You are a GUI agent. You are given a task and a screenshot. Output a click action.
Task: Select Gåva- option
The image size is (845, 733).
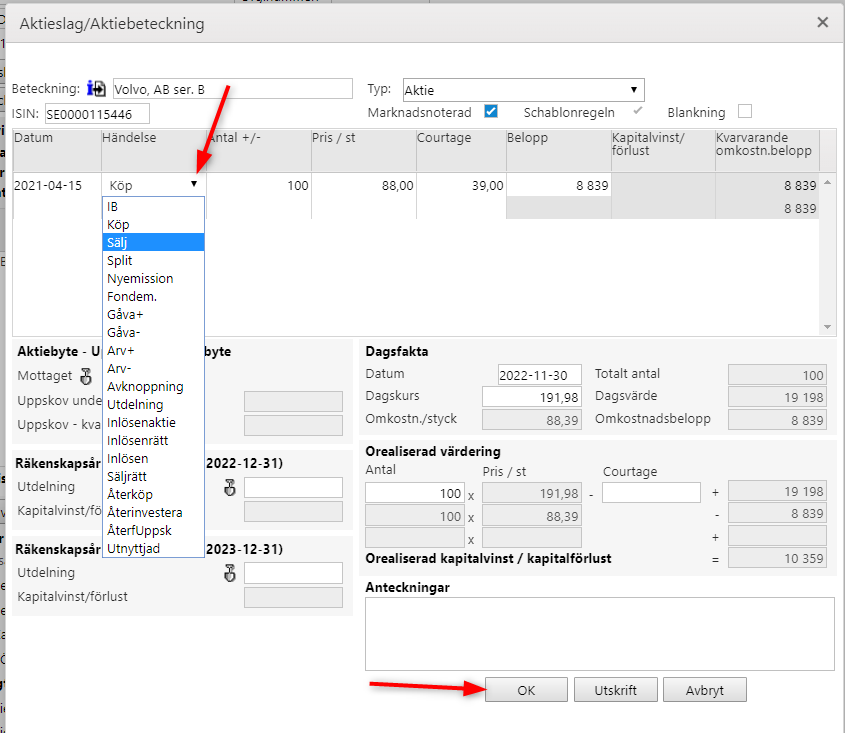tap(153, 333)
